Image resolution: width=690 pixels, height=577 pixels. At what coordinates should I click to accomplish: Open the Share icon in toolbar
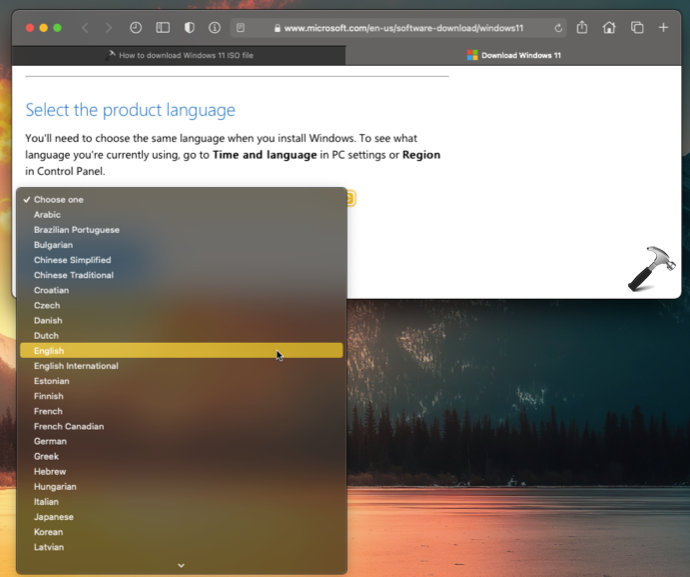click(582, 27)
